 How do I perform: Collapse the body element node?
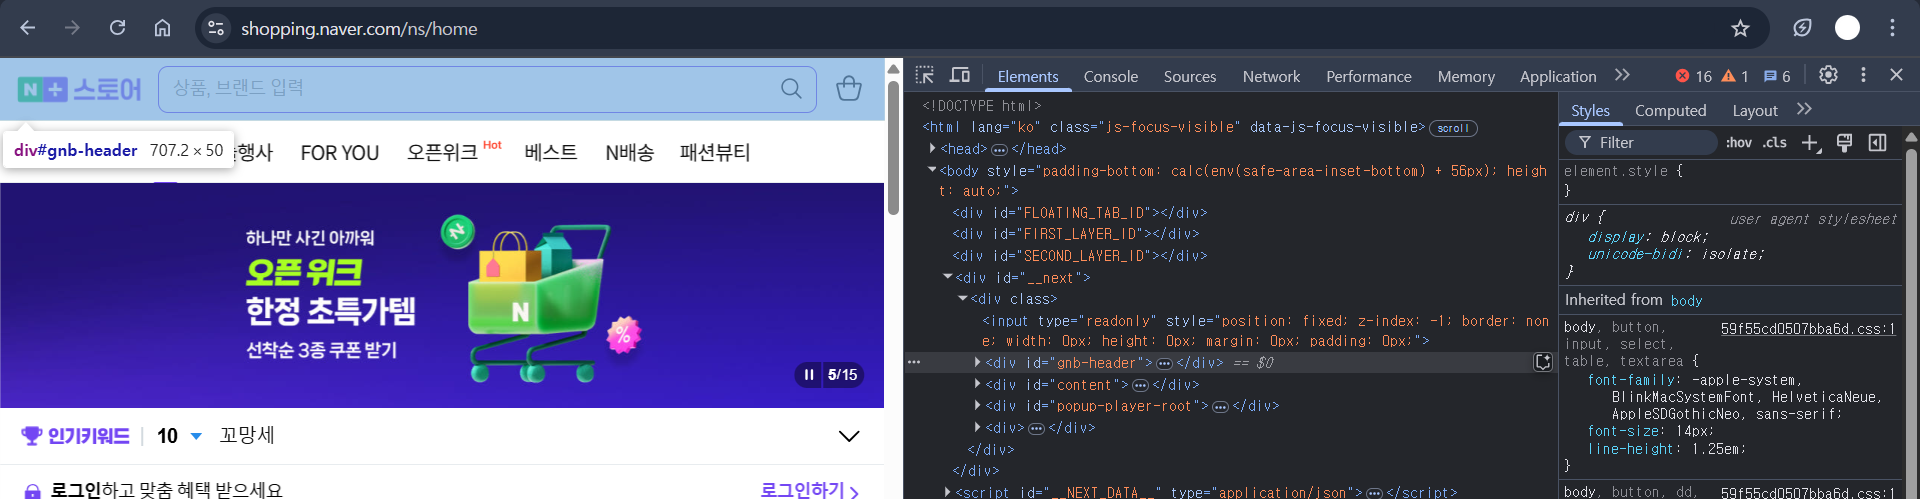point(932,170)
